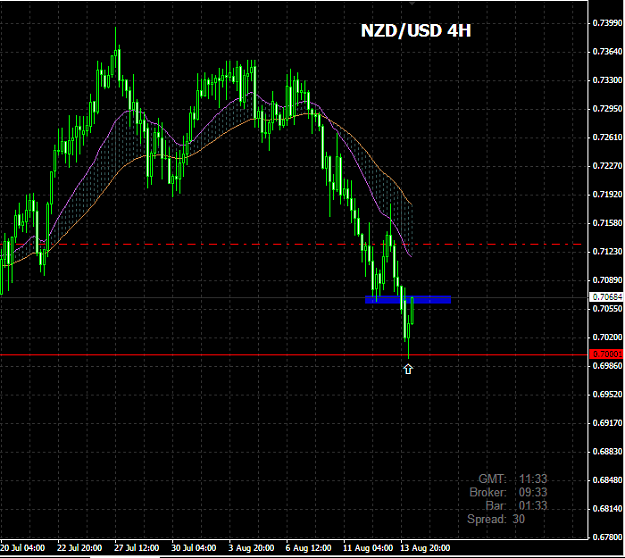The image size is (625, 558).
Task: Click the "13 Aug 20:00" time label
Action: tap(425, 548)
